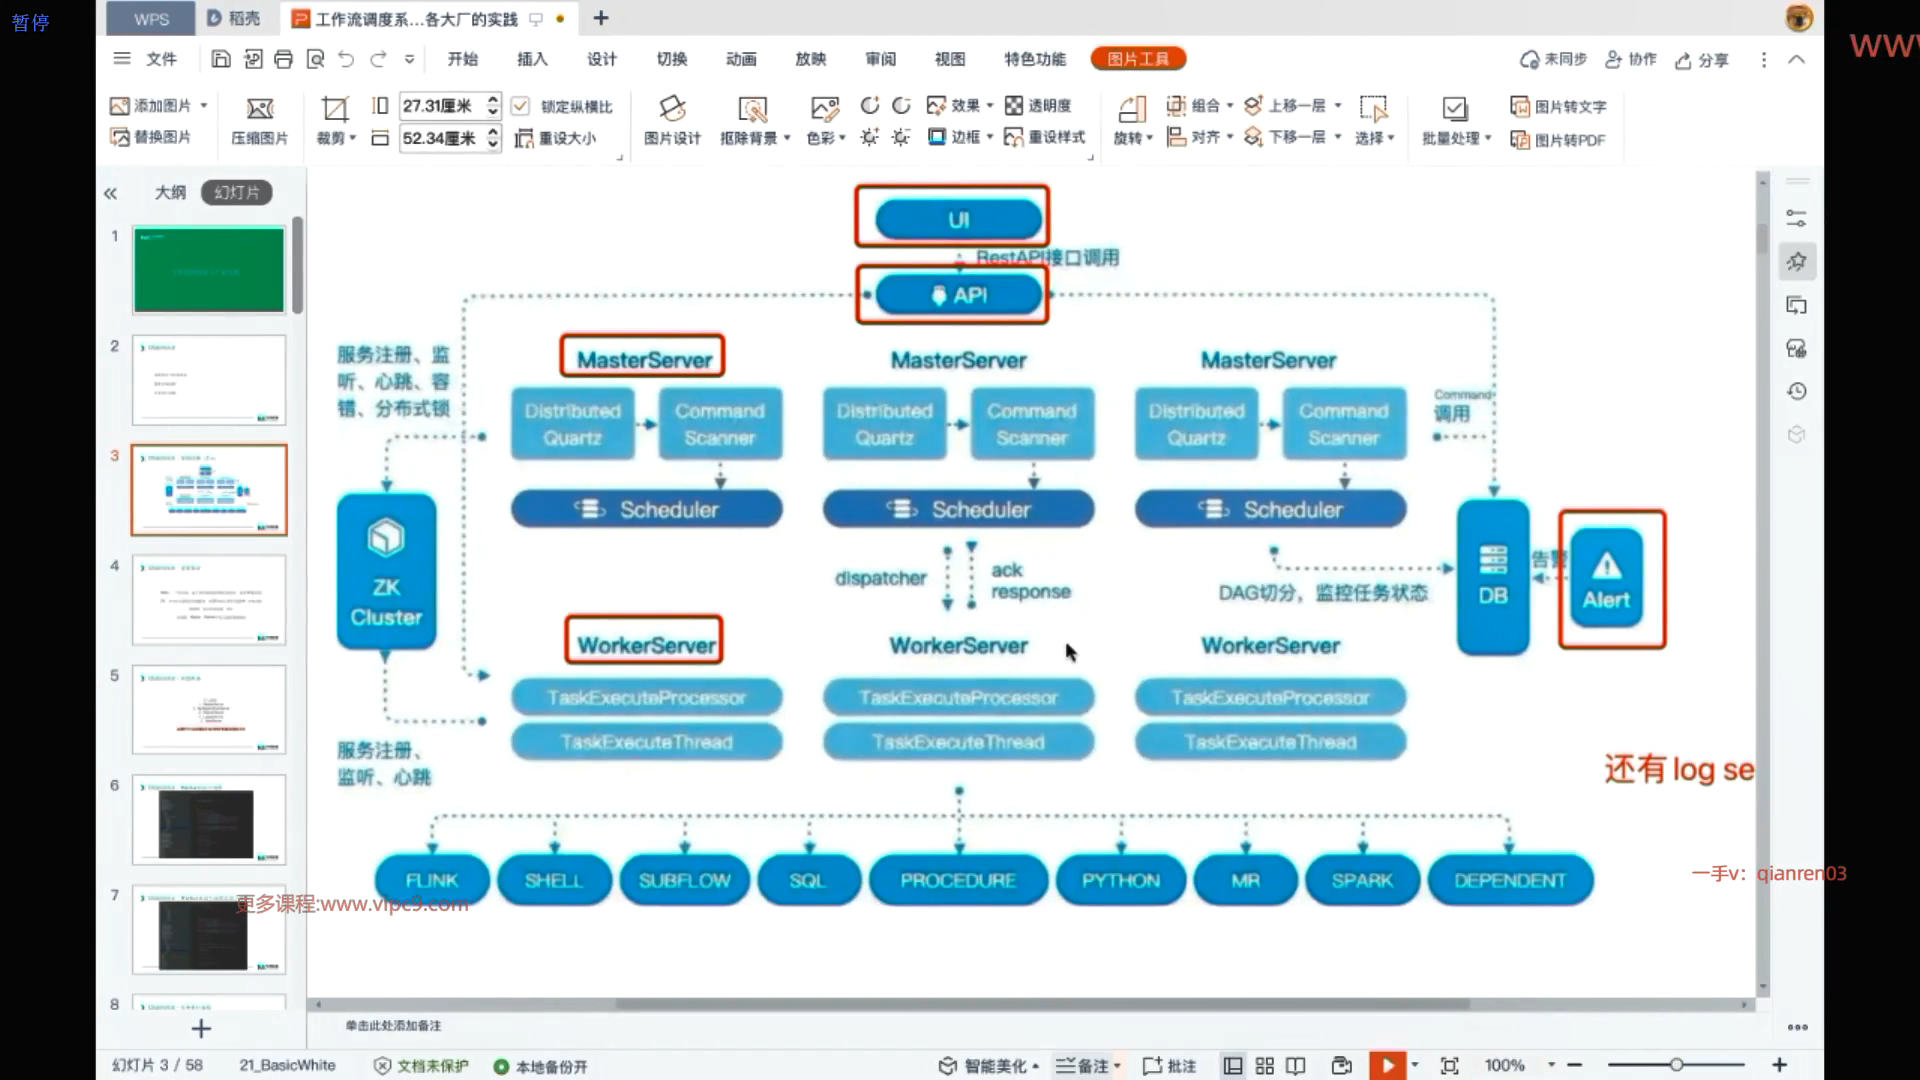Open the Animation (动画) ribbon tab
This screenshot has height=1080, width=1920.
(741, 59)
